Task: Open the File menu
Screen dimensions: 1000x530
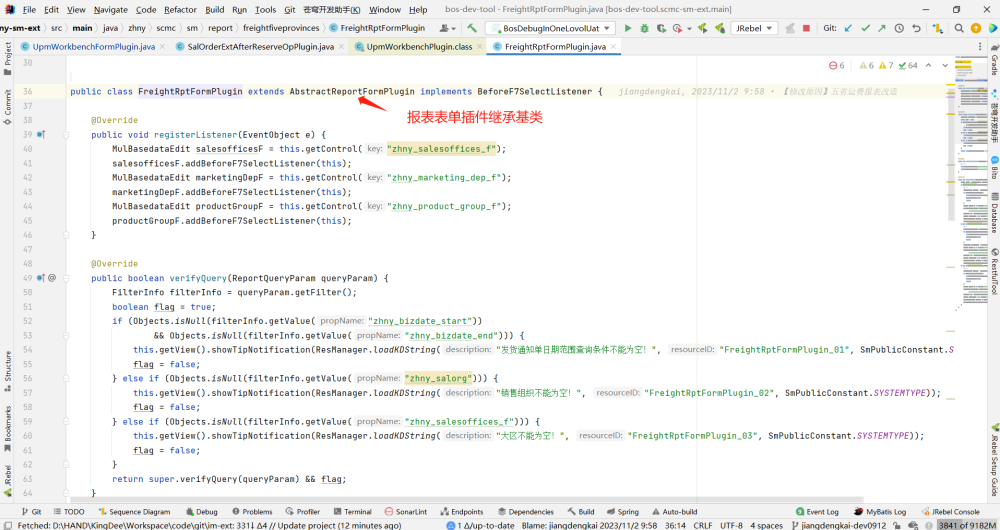Action: click(x=30, y=10)
